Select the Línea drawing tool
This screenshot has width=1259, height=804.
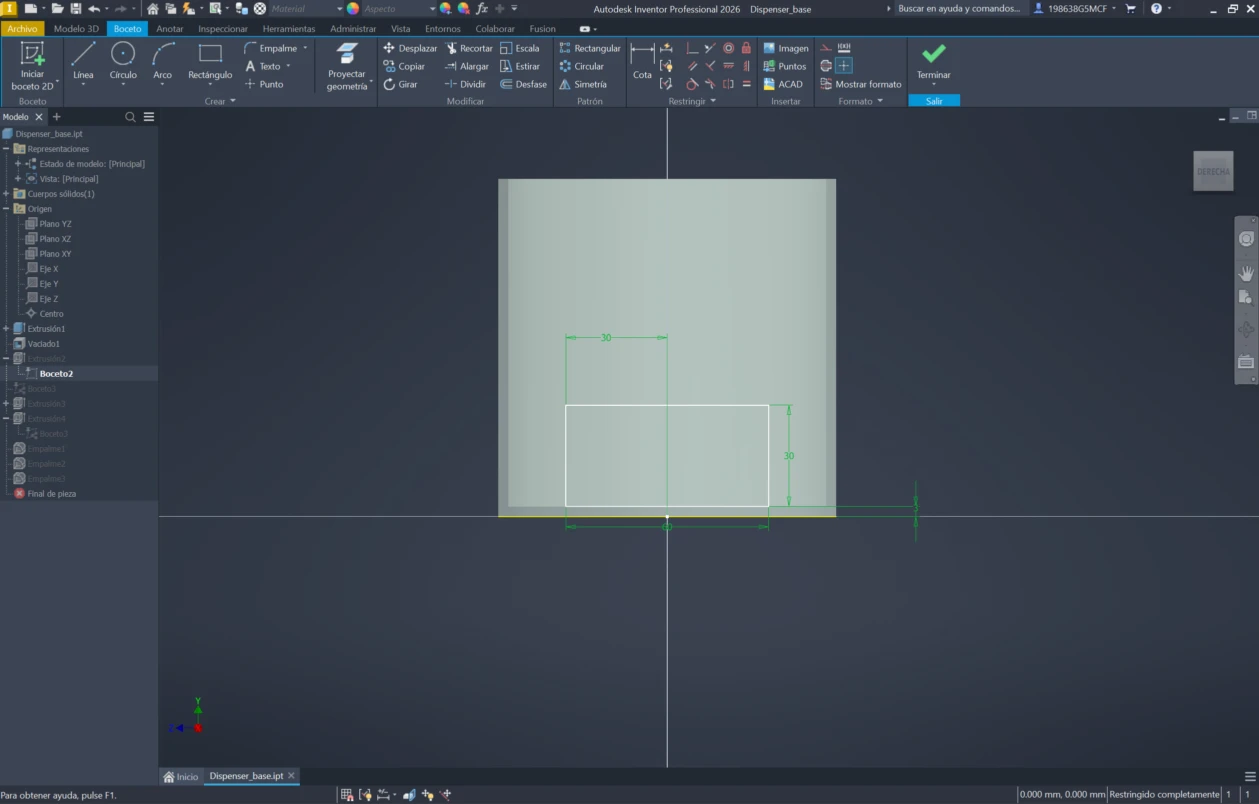point(83,61)
